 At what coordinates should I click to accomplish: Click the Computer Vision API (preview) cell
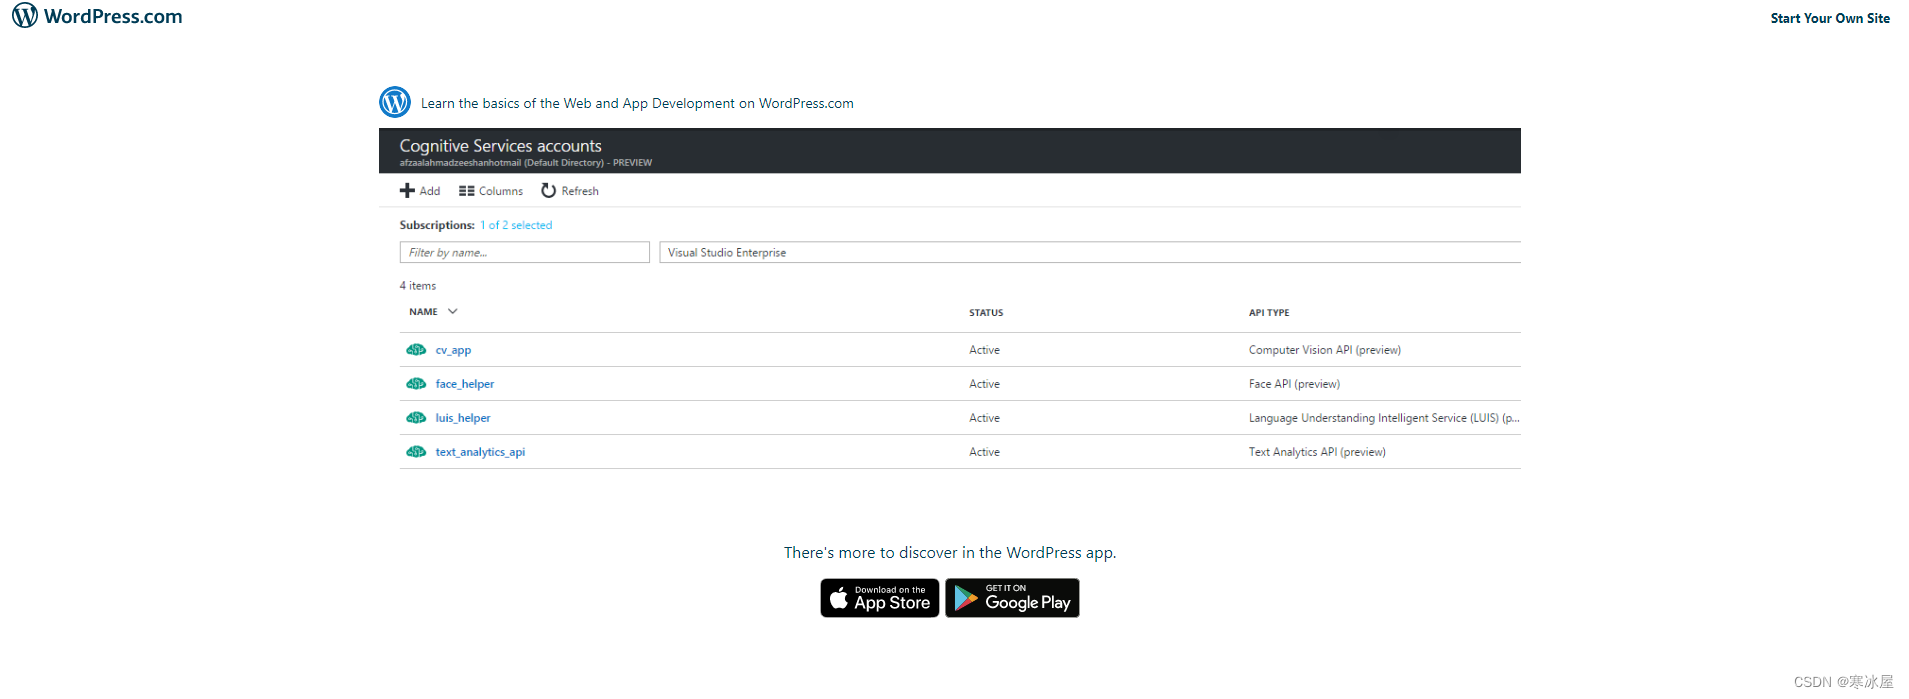coord(1325,350)
